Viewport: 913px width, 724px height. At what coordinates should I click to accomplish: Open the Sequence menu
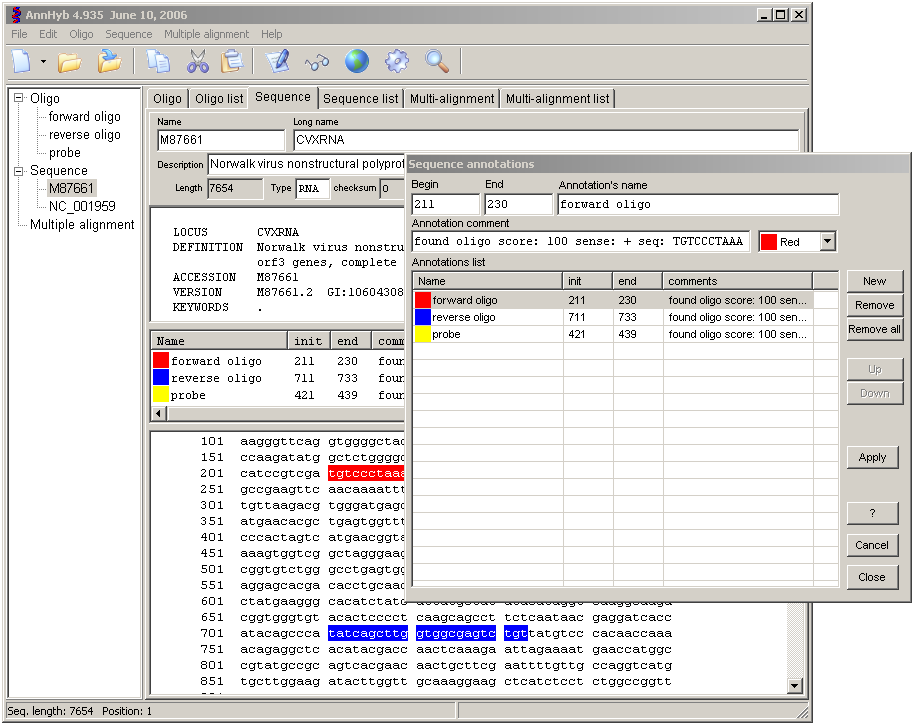pyautogui.click(x=128, y=34)
